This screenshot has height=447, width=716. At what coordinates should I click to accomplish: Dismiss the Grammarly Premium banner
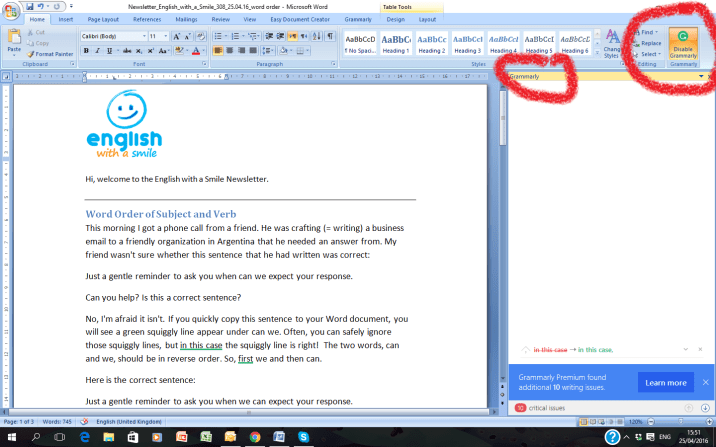pyautogui.click(x=705, y=382)
